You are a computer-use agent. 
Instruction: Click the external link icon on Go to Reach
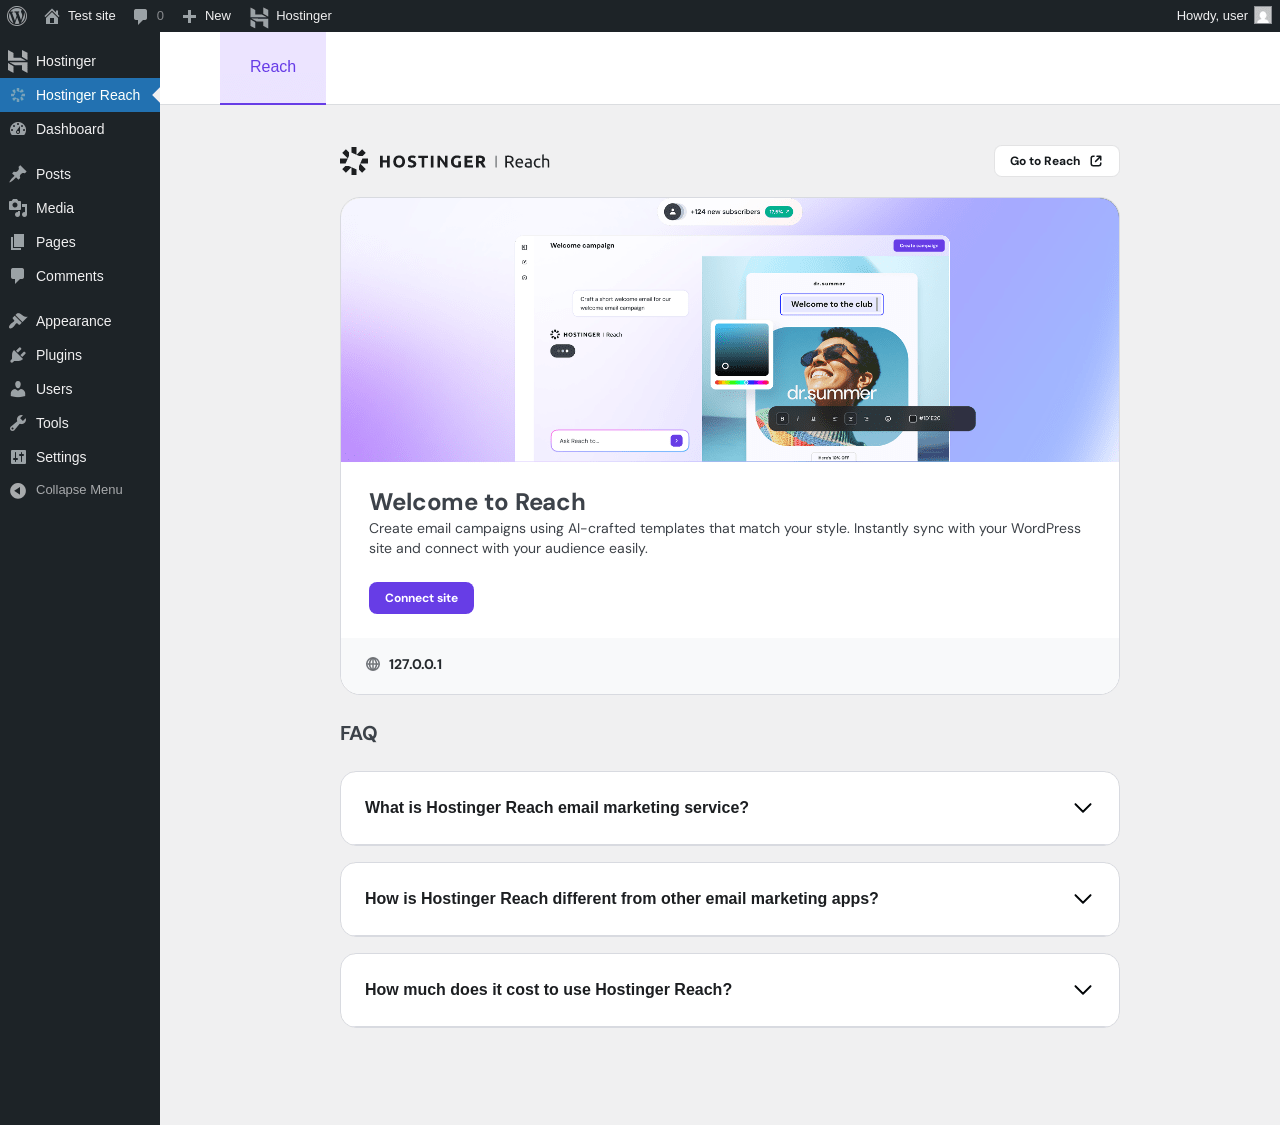(x=1096, y=161)
